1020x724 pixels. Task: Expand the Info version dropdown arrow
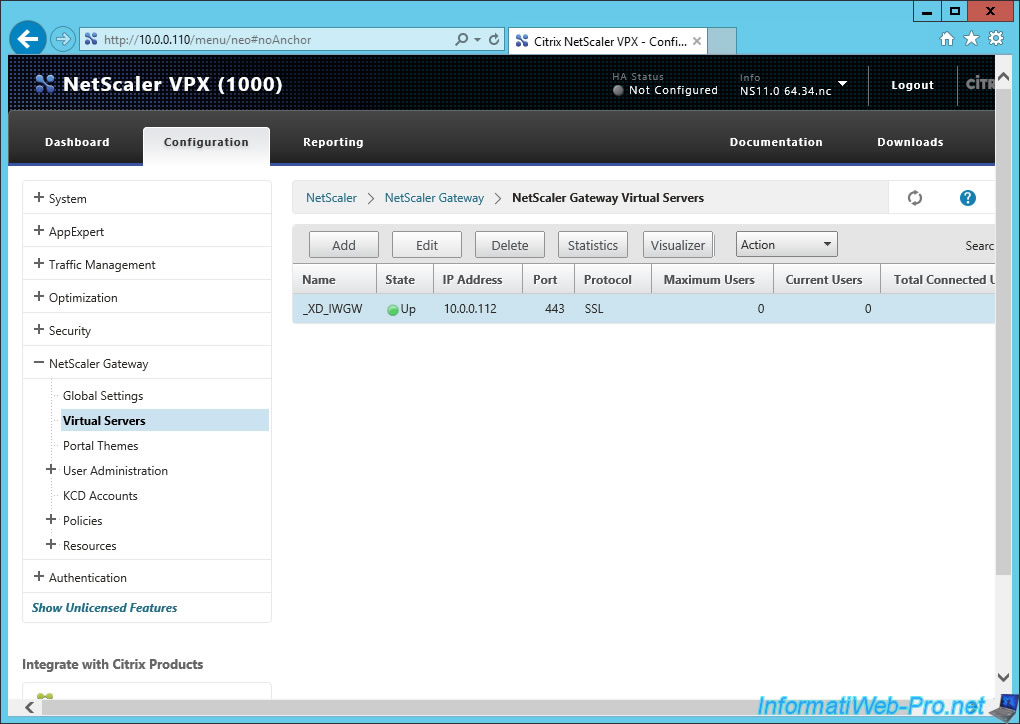click(x=842, y=84)
